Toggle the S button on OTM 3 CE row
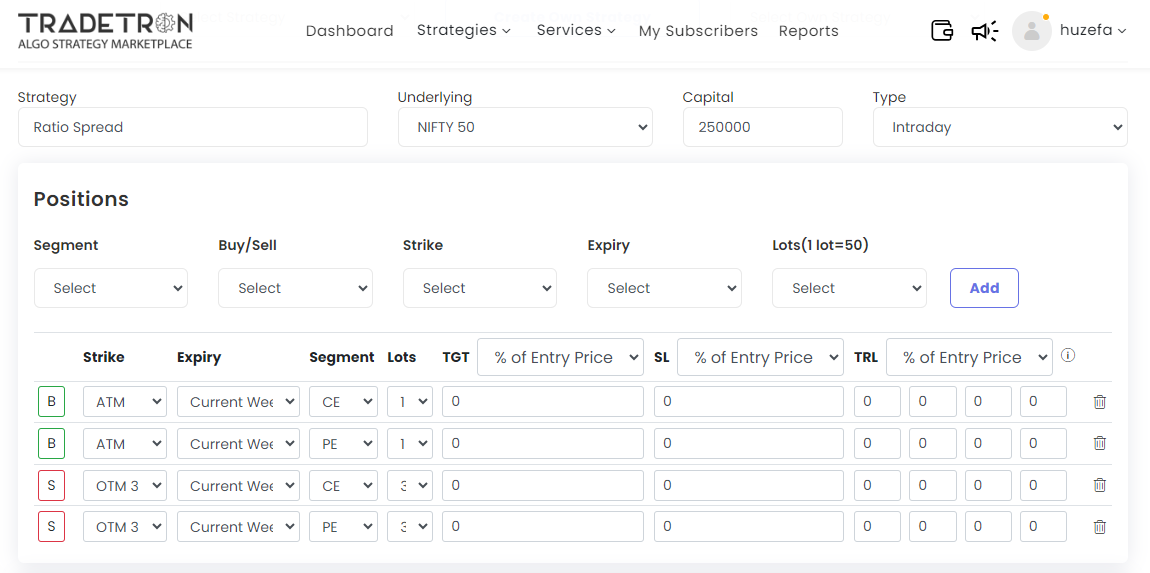 (51, 485)
